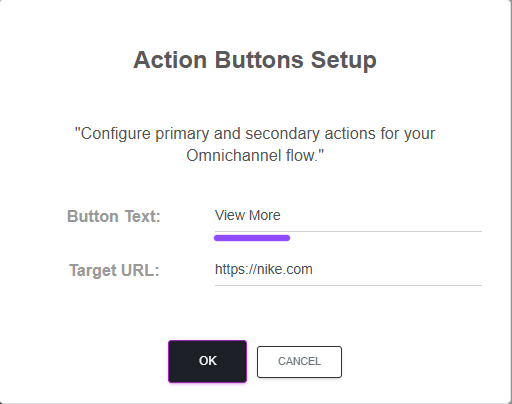The width and height of the screenshot is (512, 404).
Task: Click blank space right of the nike.com URL
Action: coord(397,270)
